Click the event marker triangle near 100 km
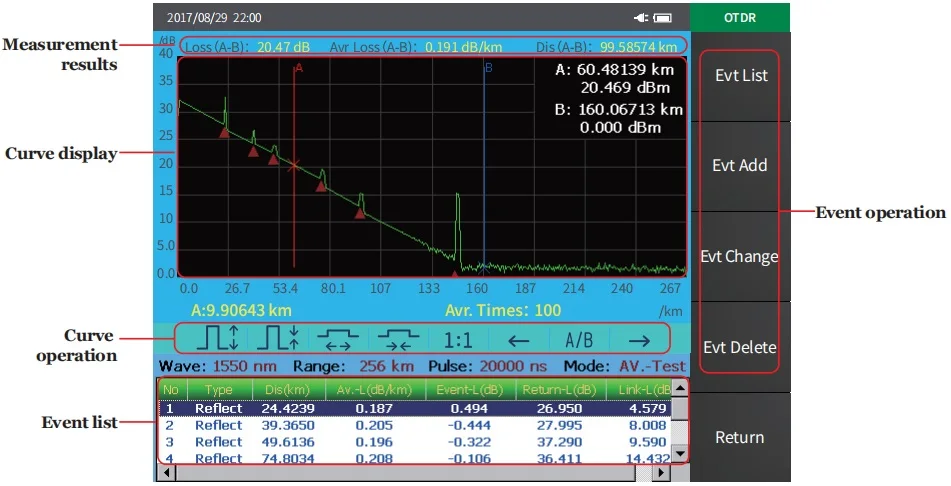This screenshot has height=486, width=951. click(360, 213)
